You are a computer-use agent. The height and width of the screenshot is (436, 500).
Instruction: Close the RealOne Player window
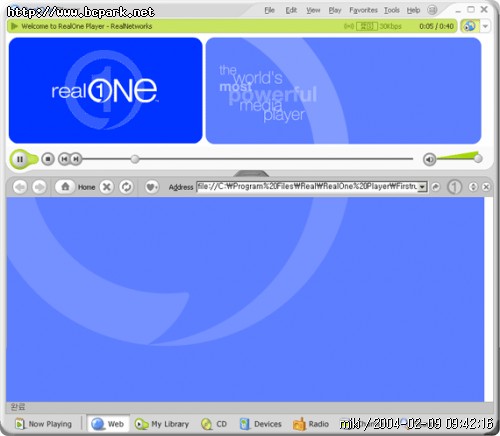coord(484,10)
